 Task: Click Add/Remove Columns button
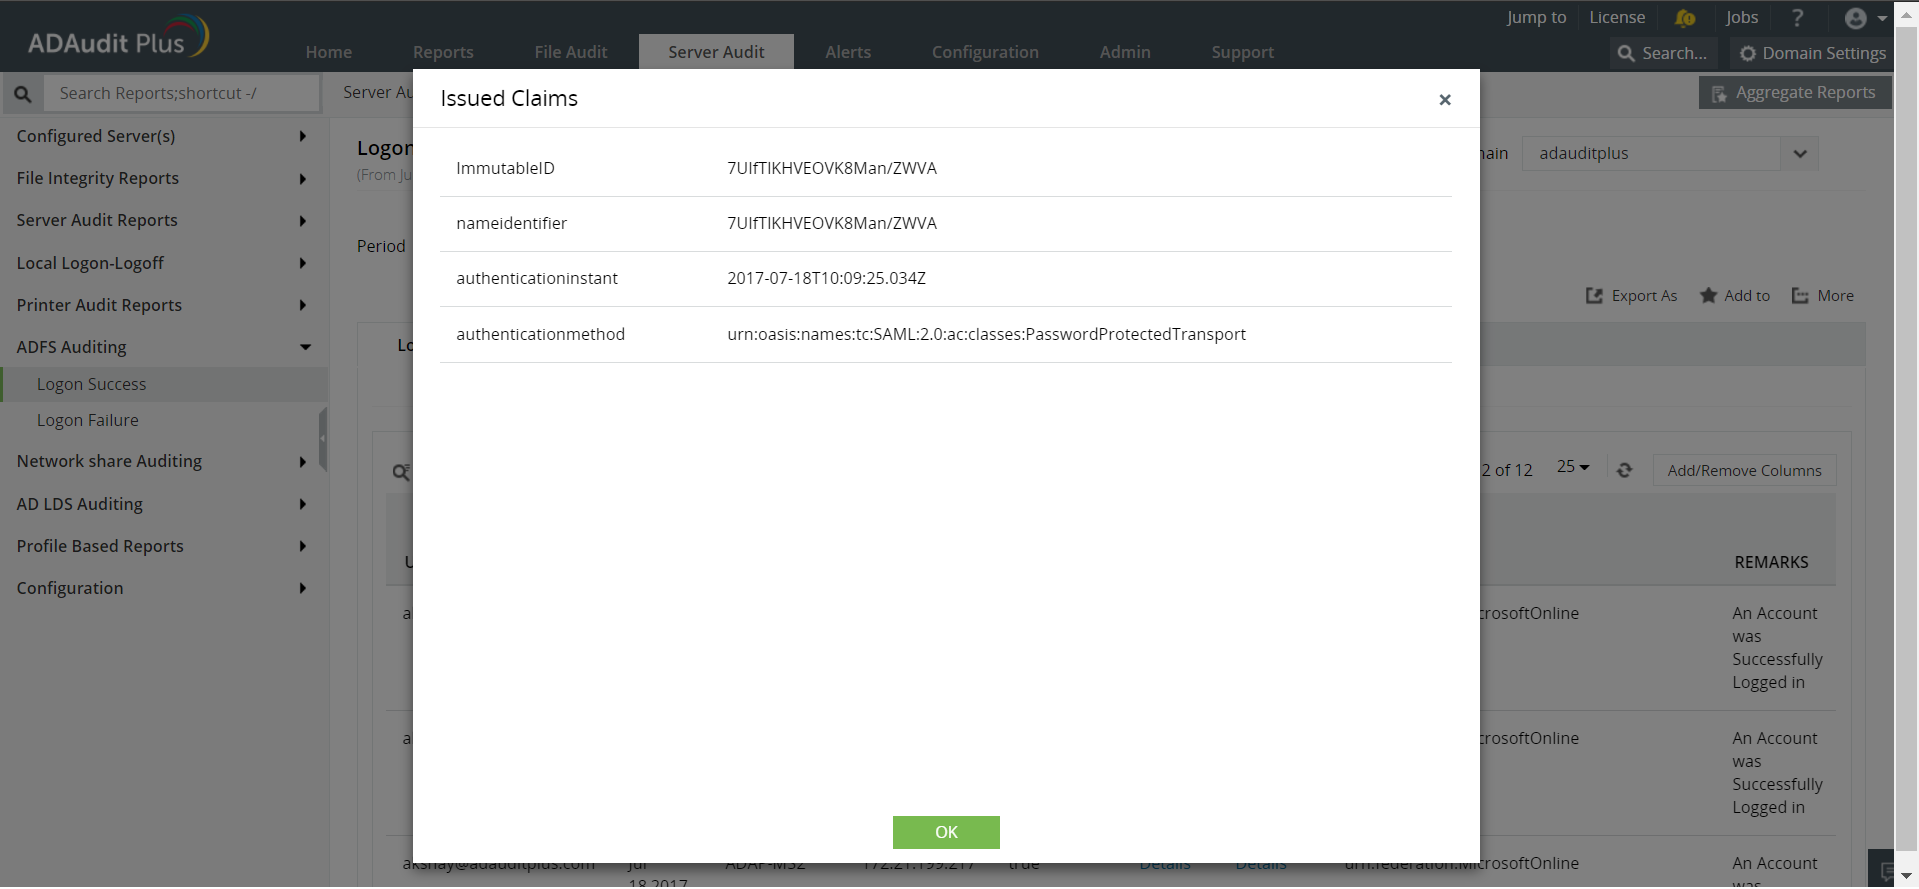click(x=1744, y=470)
